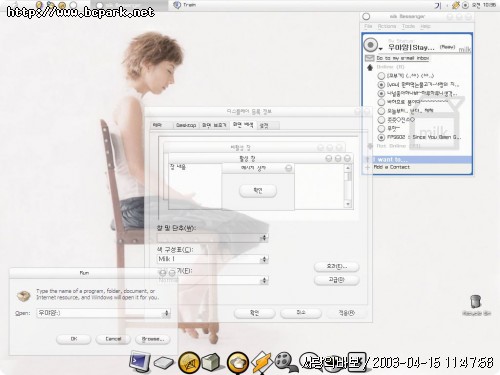Screen dimensions: 500x375
Task: Select the fifth online contact radio
Action: point(381,111)
